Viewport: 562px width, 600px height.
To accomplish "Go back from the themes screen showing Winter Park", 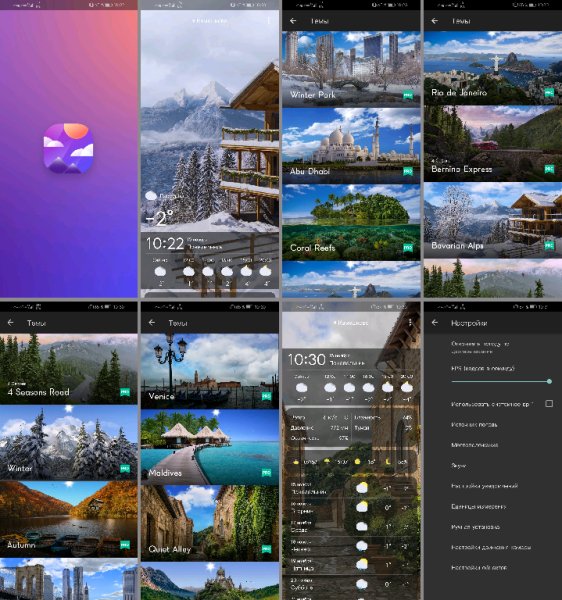I will (x=293, y=21).
